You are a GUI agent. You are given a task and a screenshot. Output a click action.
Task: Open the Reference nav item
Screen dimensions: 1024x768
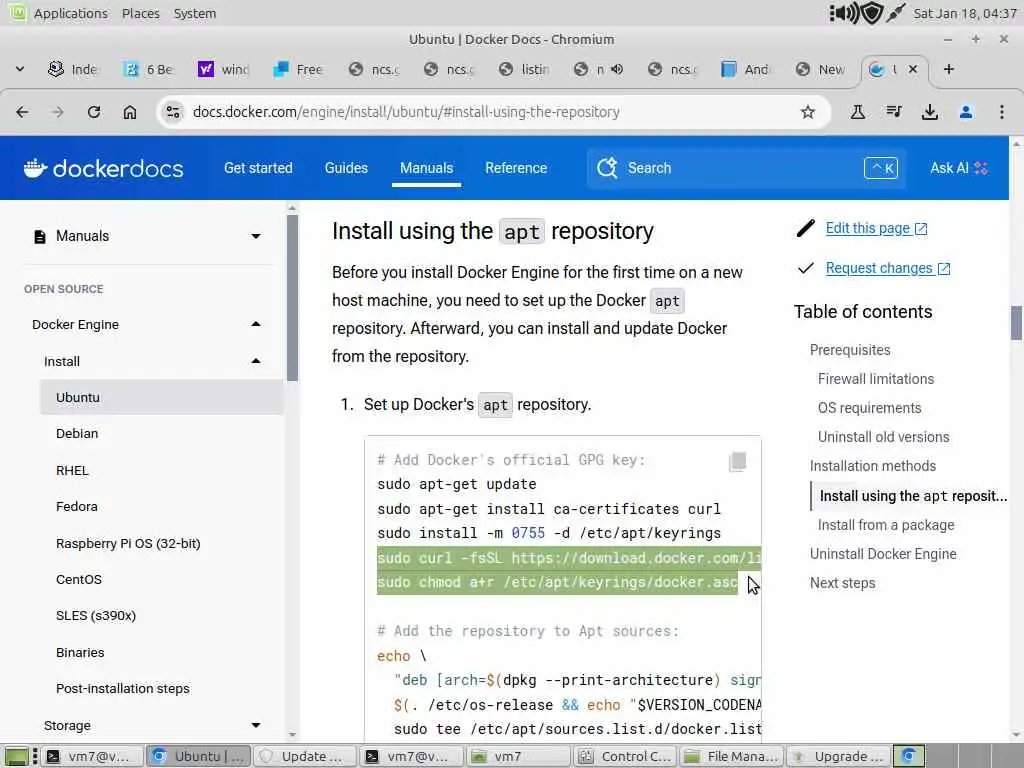pyautogui.click(x=516, y=168)
